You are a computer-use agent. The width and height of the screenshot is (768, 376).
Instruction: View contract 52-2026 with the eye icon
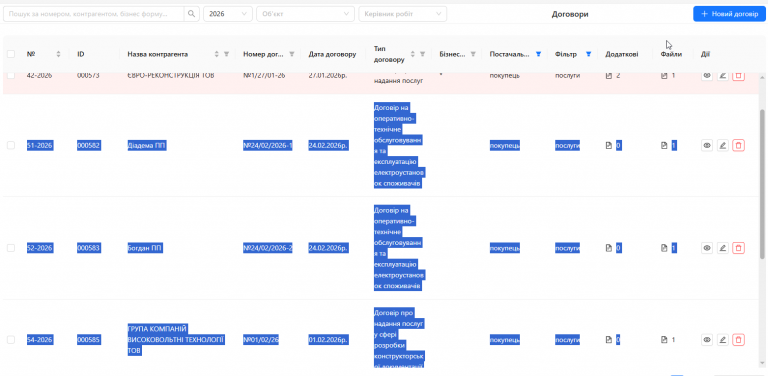click(x=707, y=248)
